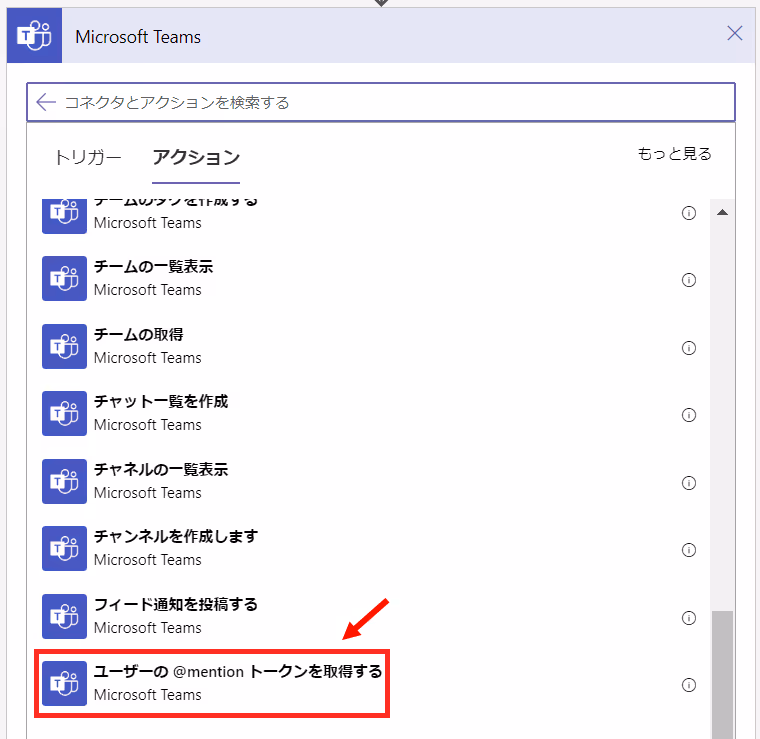Click Teams icon beside チームの一覧表示
This screenshot has height=739, width=760.
click(x=64, y=279)
